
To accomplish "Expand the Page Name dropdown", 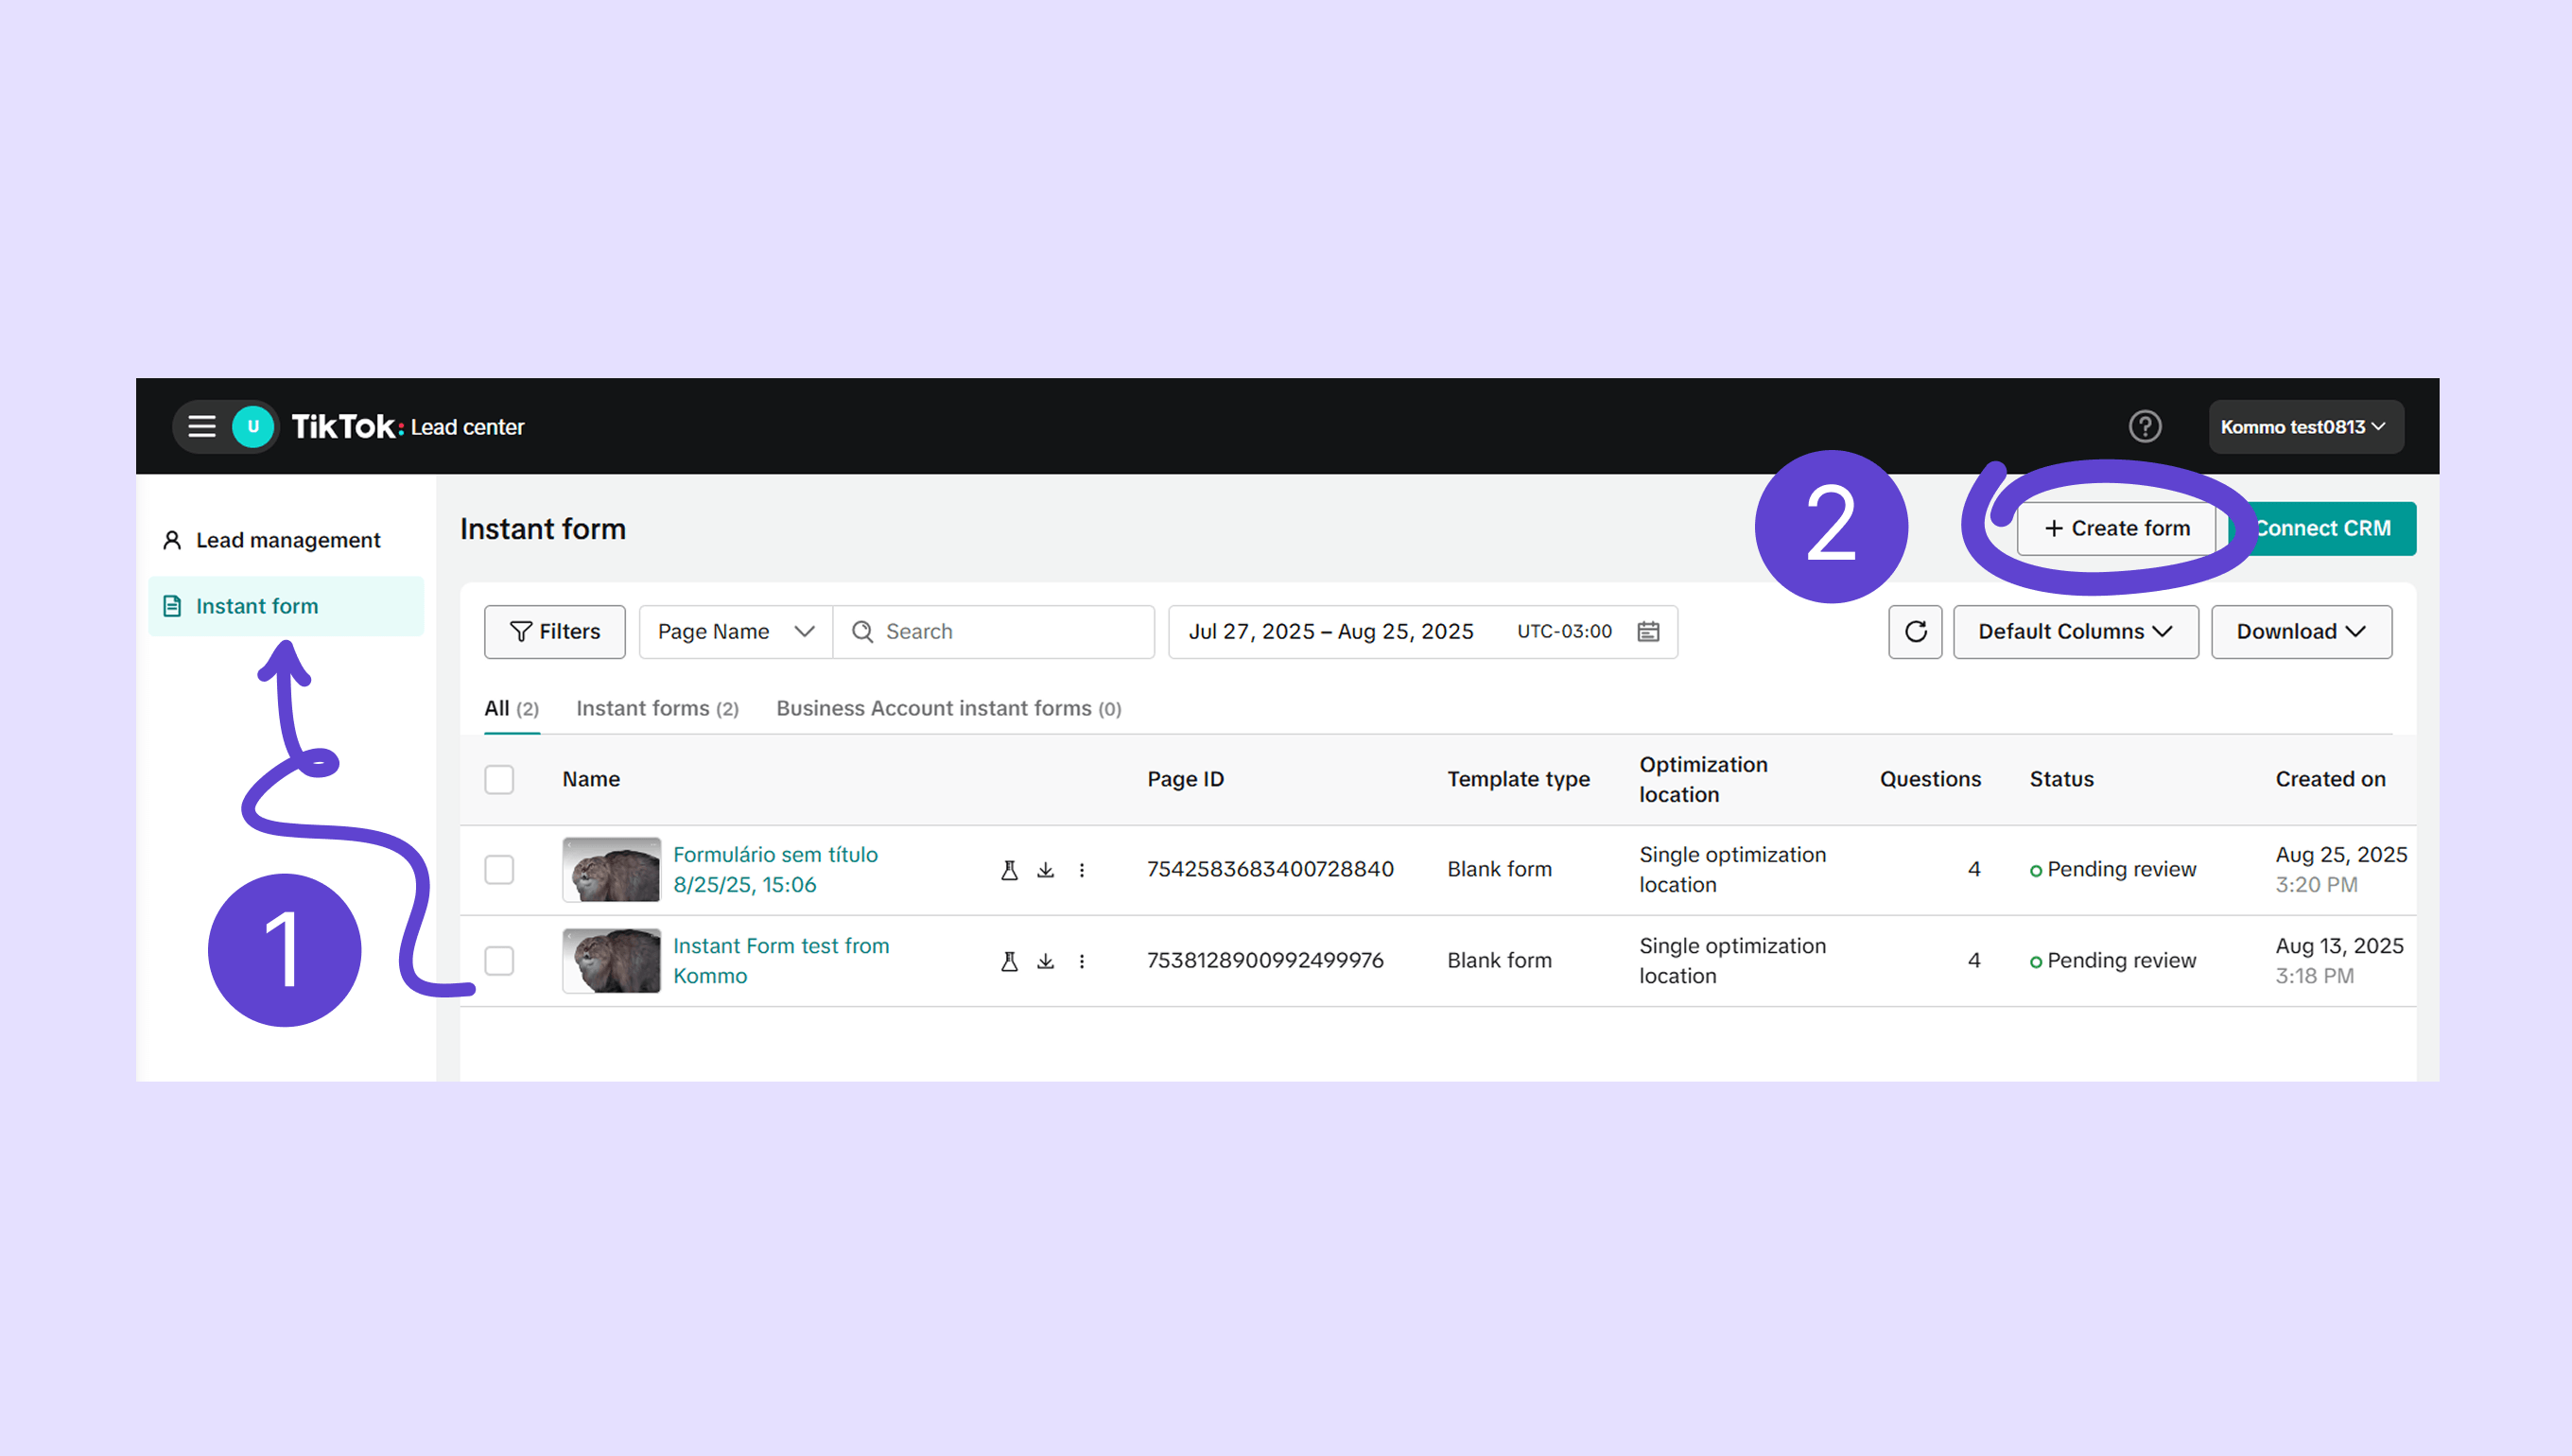I will (x=736, y=632).
